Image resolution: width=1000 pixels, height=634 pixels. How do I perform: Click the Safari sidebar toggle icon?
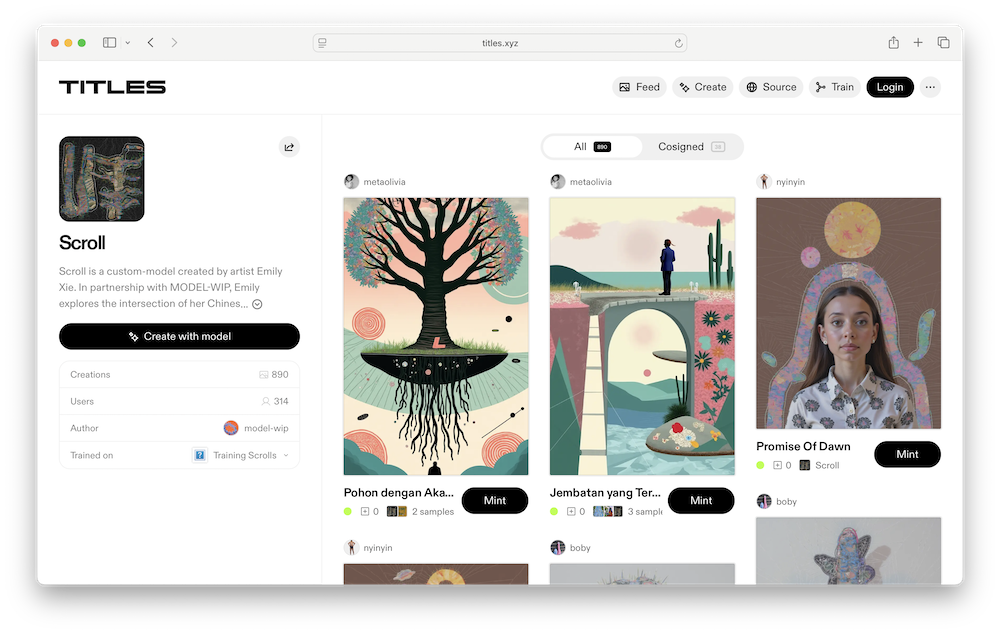pyautogui.click(x=110, y=43)
